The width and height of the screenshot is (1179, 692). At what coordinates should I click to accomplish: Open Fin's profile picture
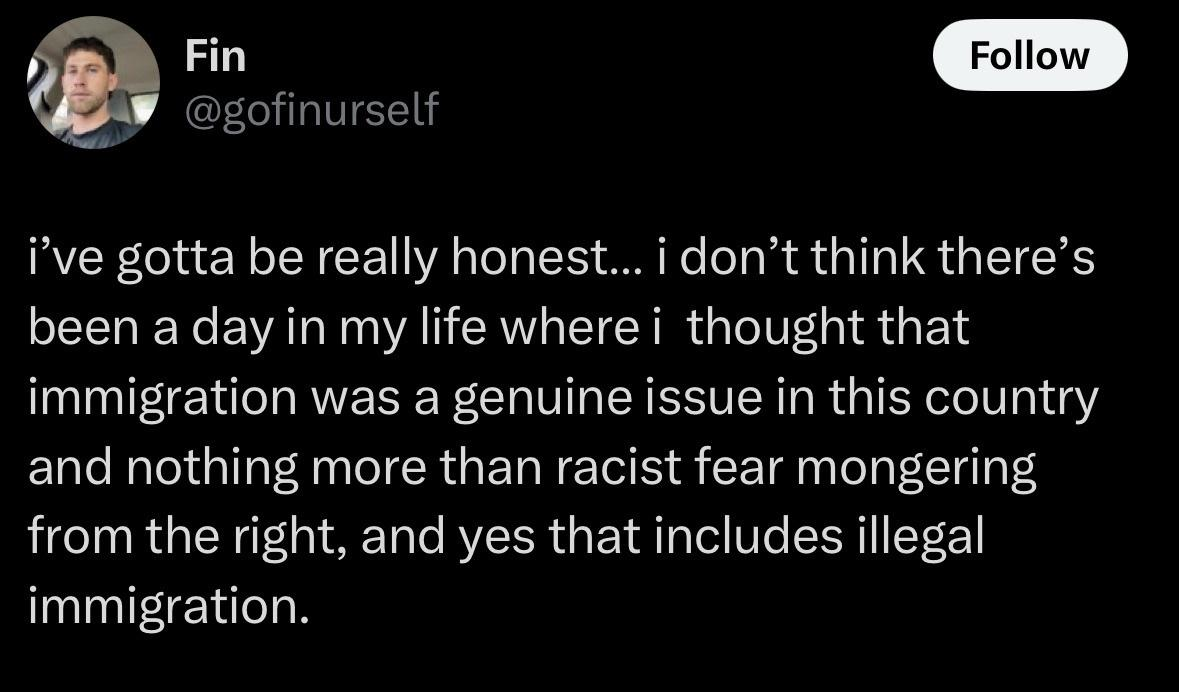click(93, 82)
